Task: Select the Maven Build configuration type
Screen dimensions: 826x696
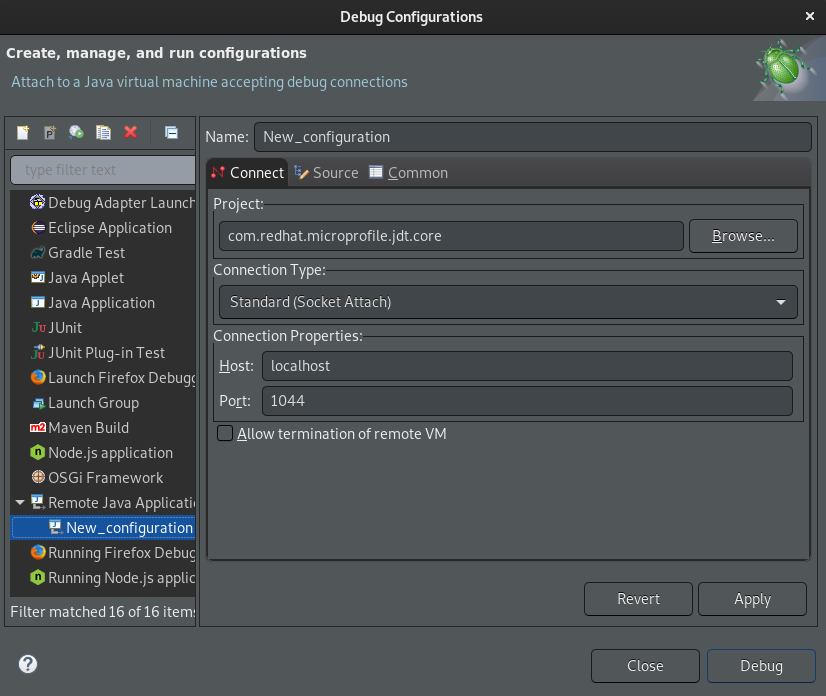Action: pyautogui.click(x=88, y=428)
